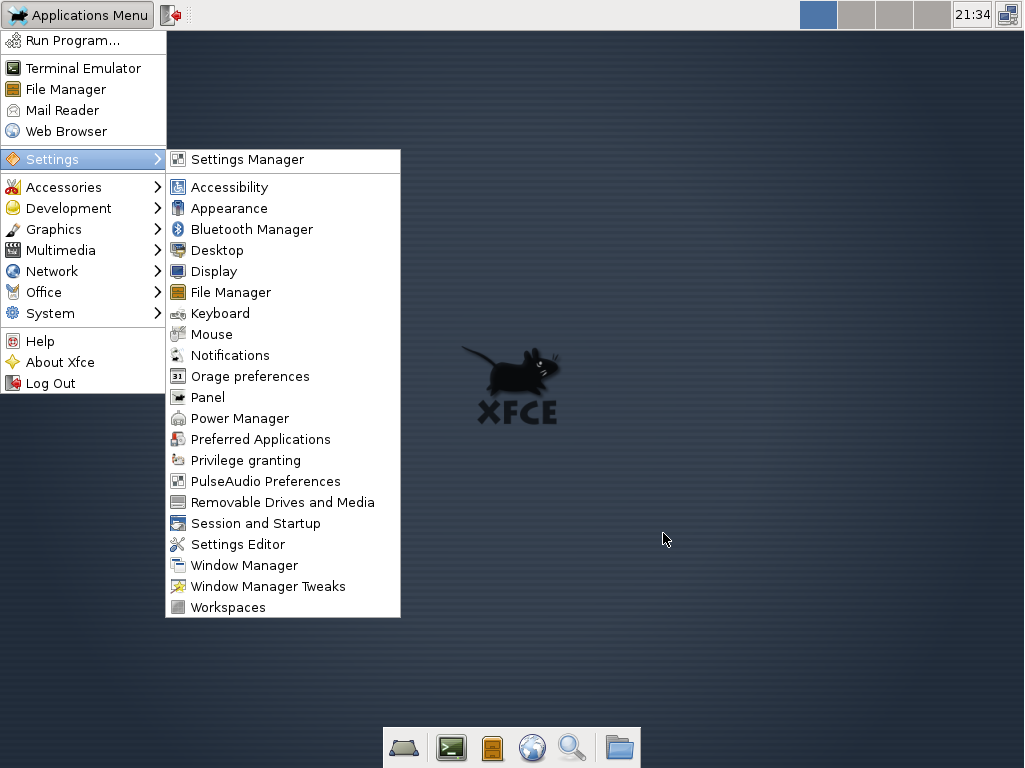Click the 21:34 clock in the panel
Viewport: 1025px width, 768px height.
coord(973,15)
